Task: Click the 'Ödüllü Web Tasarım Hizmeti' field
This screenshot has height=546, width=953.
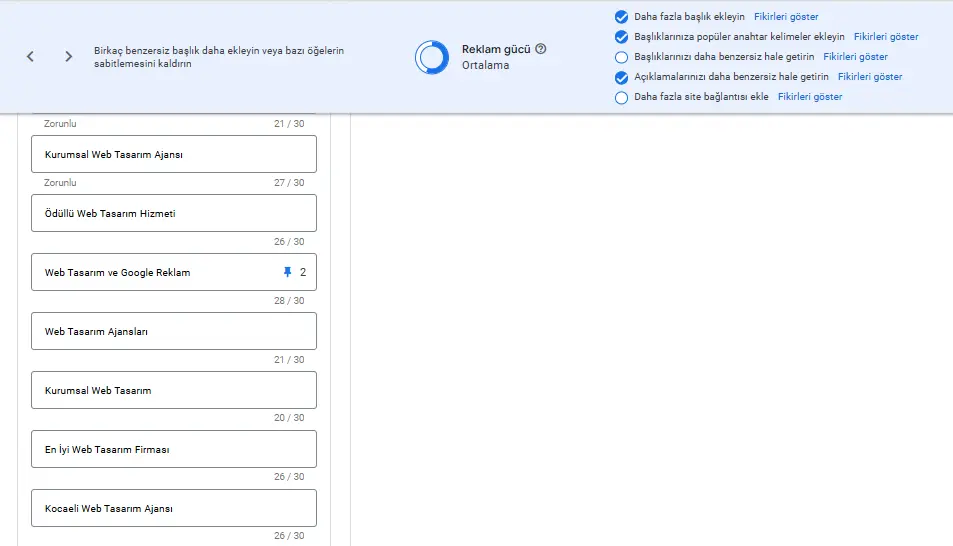Action: [174, 213]
